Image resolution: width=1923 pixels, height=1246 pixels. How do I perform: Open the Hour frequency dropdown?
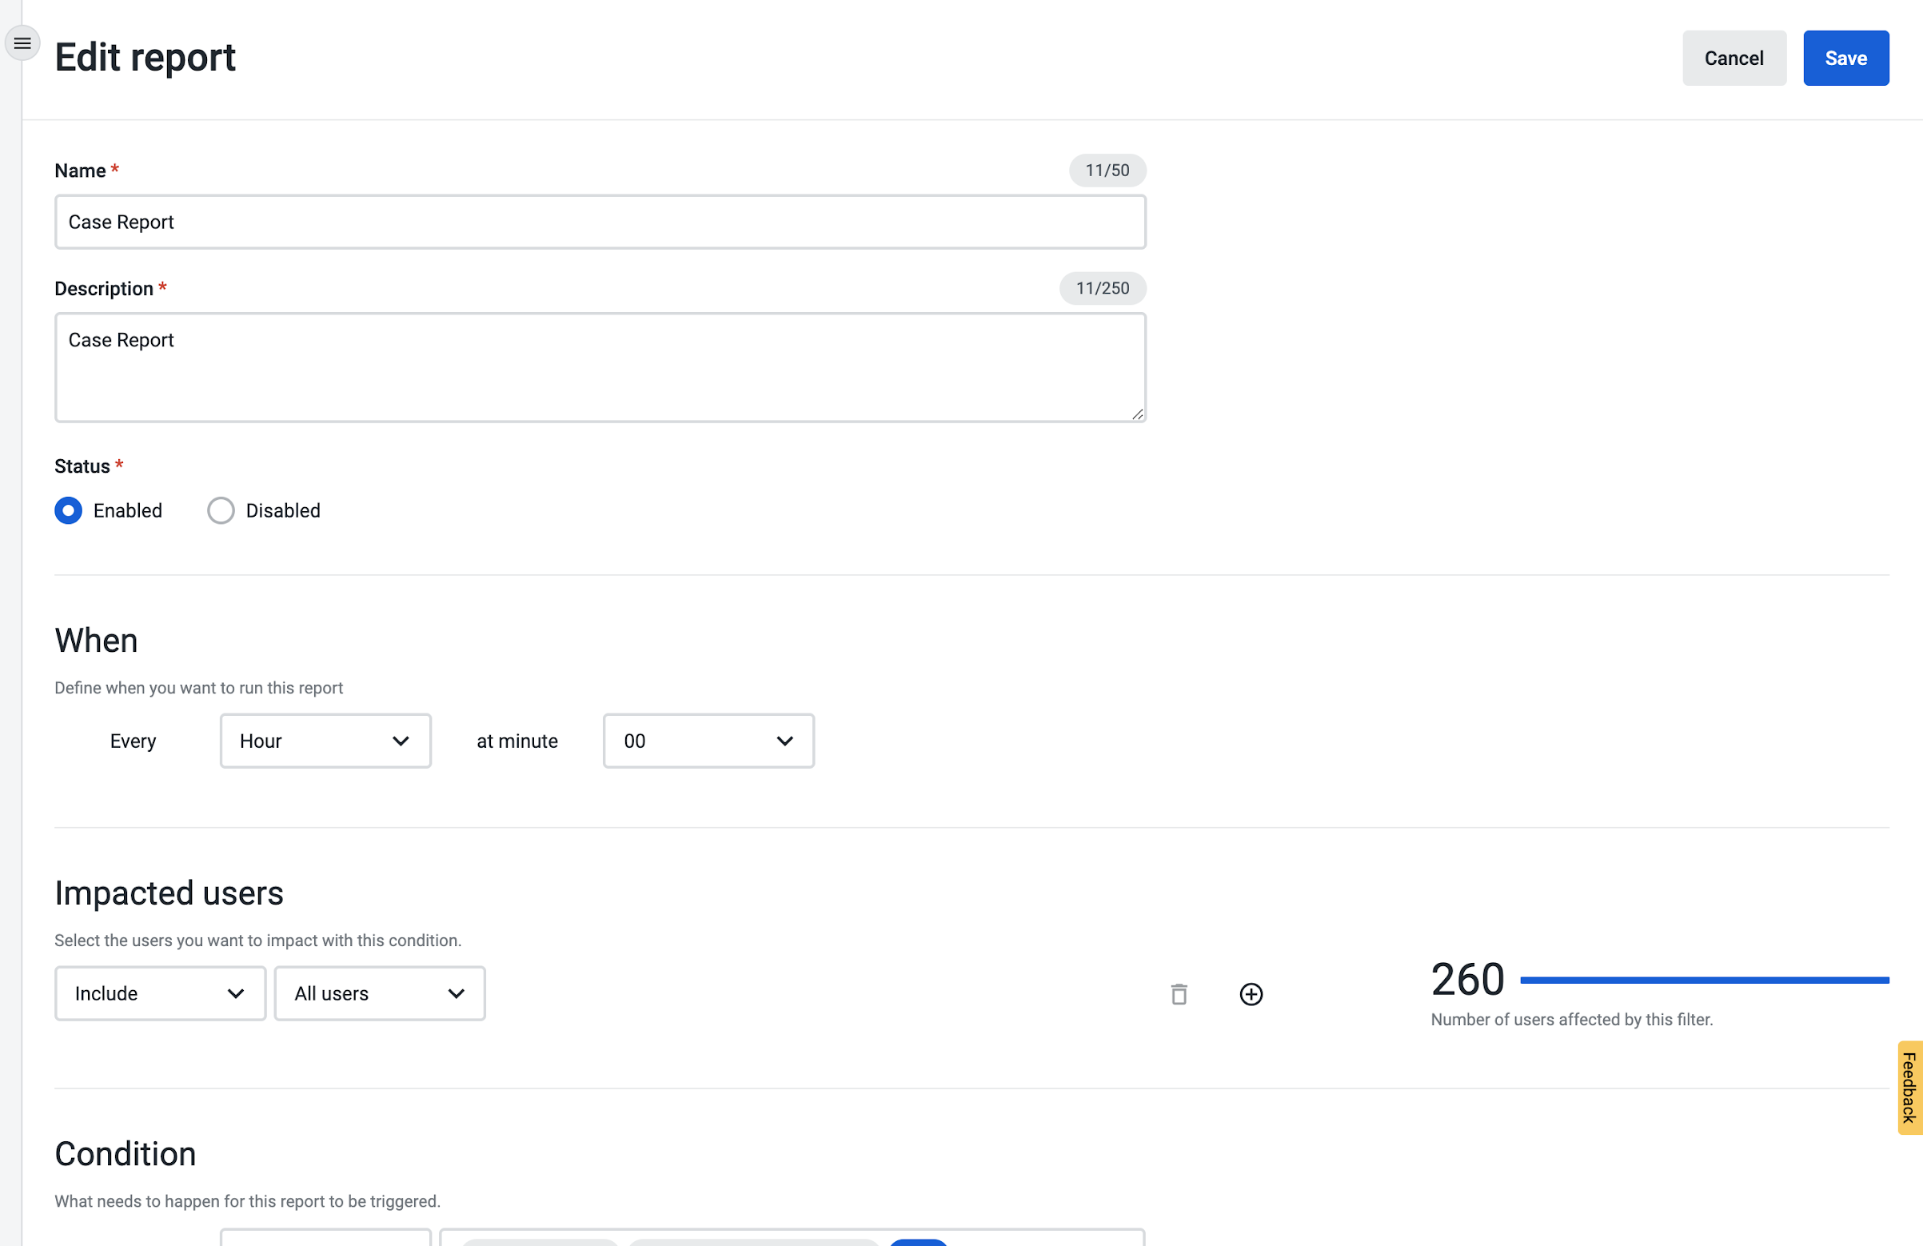325,741
